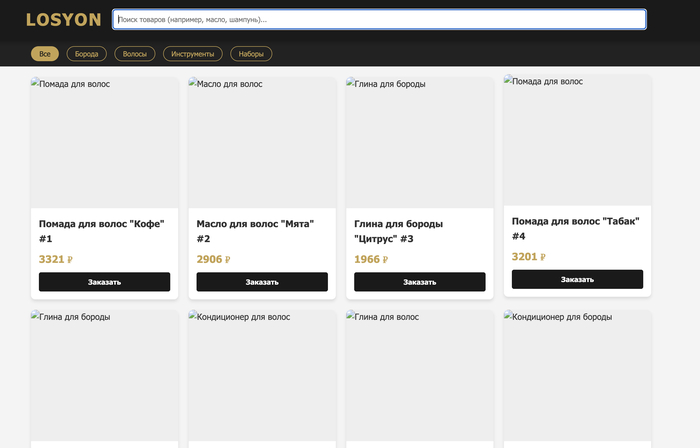View the Помада "Табак" #4 image
Image resolution: width=700 pixels, height=448 pixels.
577,140
